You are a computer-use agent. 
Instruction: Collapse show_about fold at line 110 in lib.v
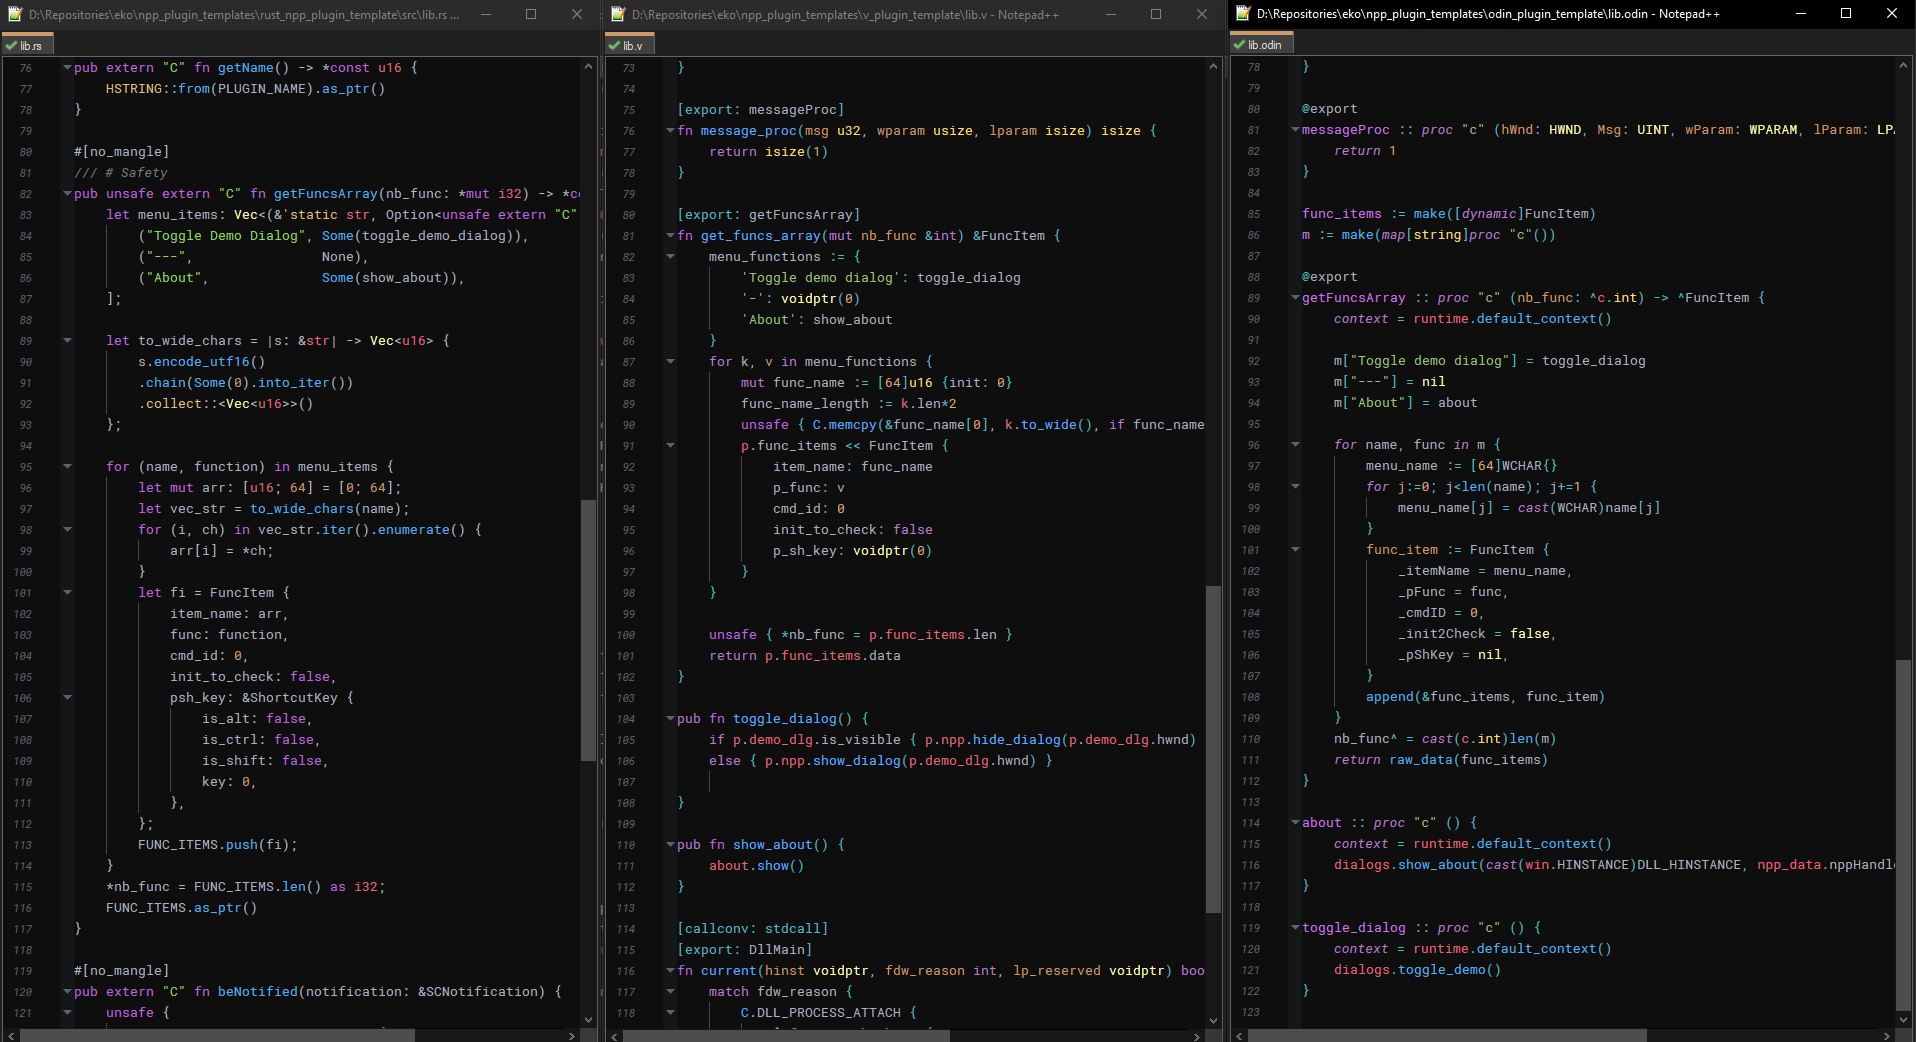670,845
